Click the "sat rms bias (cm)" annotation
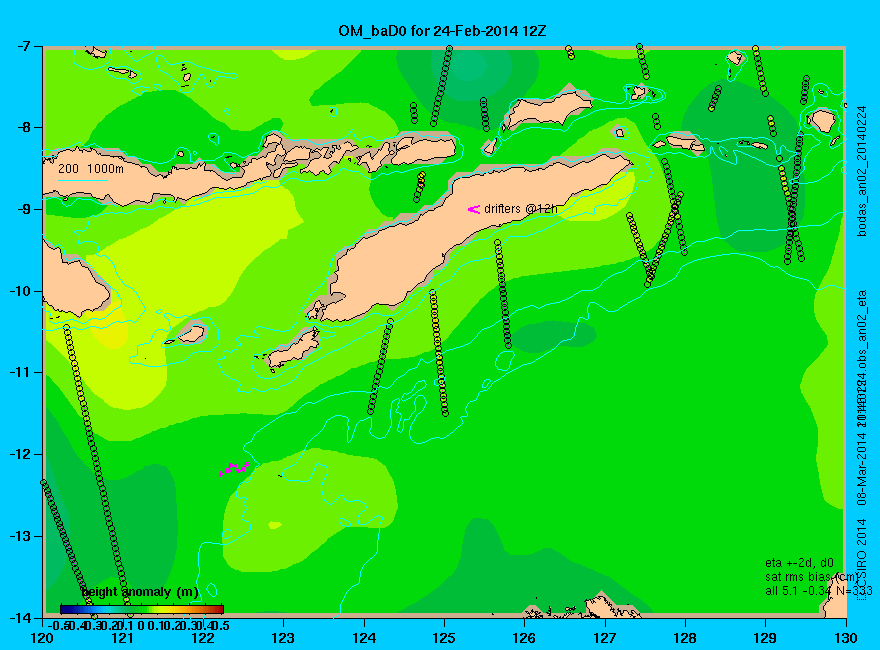 click(811, 577)
